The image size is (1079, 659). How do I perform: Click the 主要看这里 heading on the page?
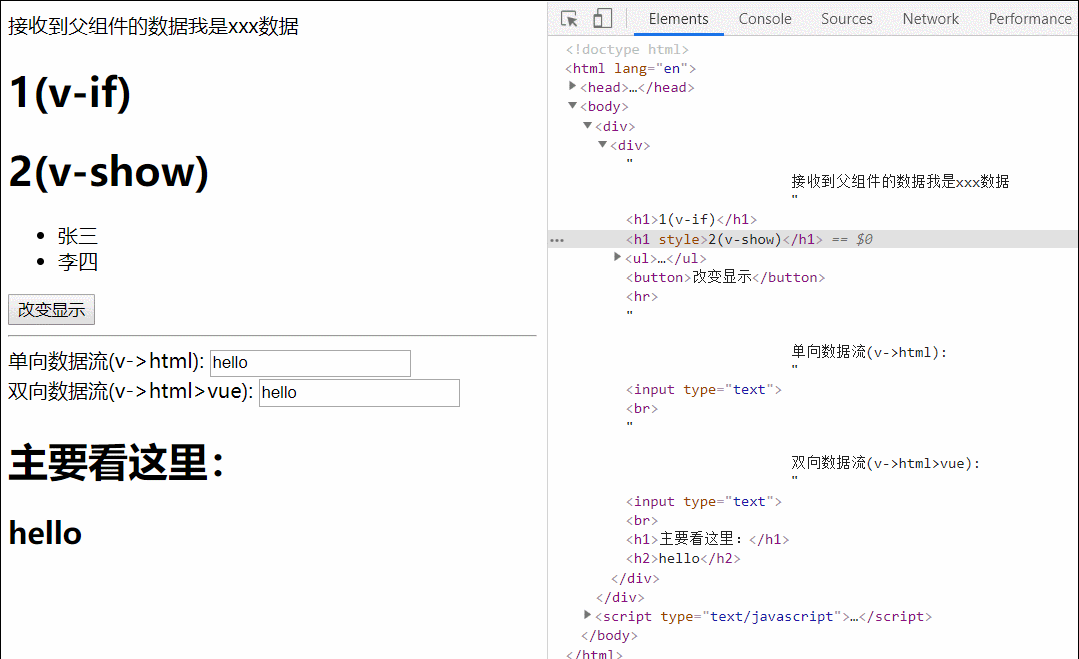(x=116, y=462)
